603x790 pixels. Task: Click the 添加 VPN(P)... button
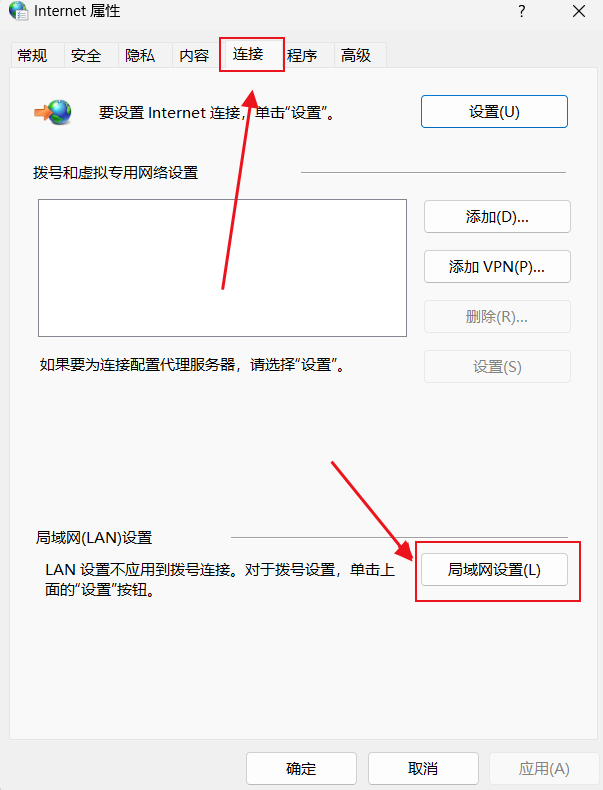pyautogui.click(x=497, y=267)
